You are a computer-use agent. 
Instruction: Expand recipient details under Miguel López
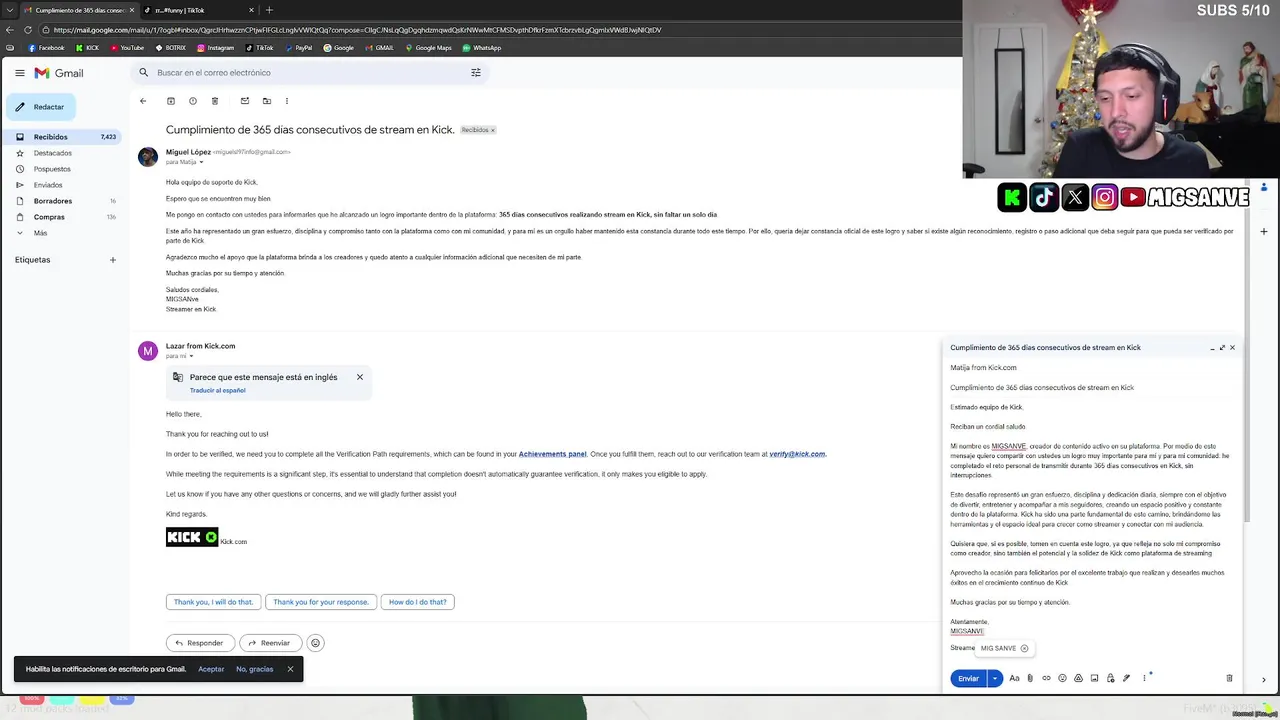[201, 162]
